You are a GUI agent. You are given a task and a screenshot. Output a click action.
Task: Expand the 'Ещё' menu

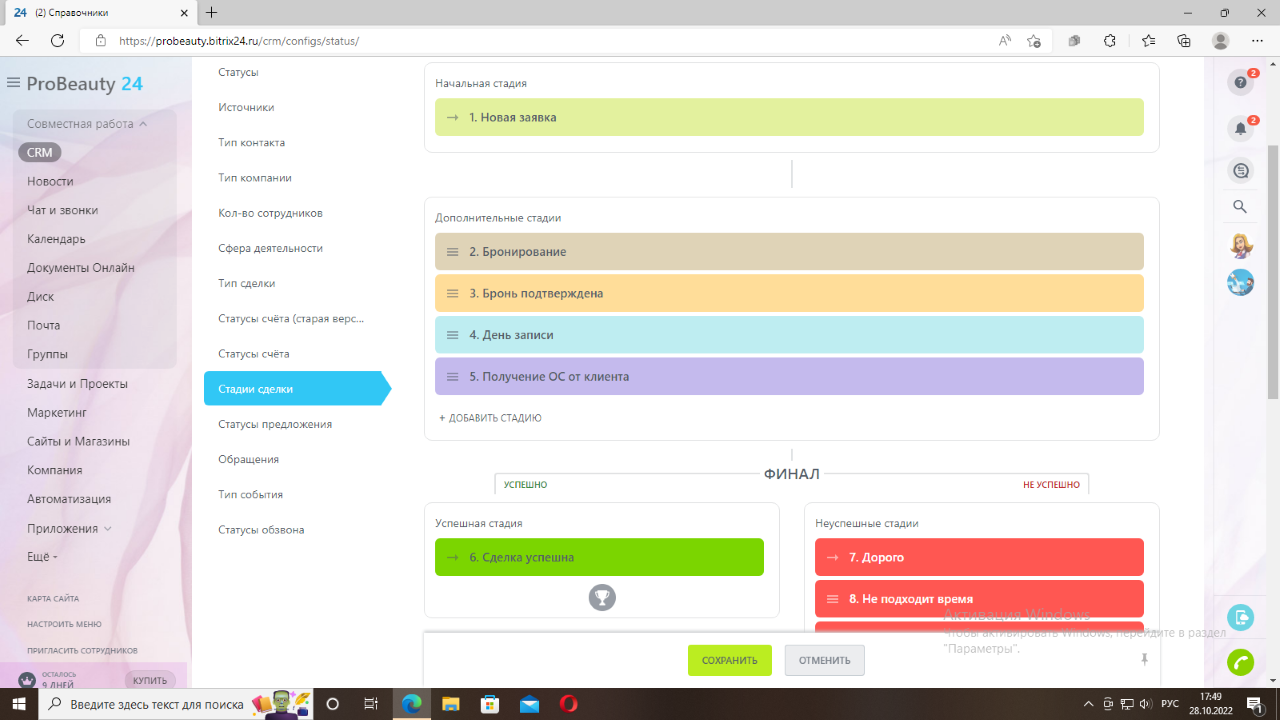pos(42,556)
